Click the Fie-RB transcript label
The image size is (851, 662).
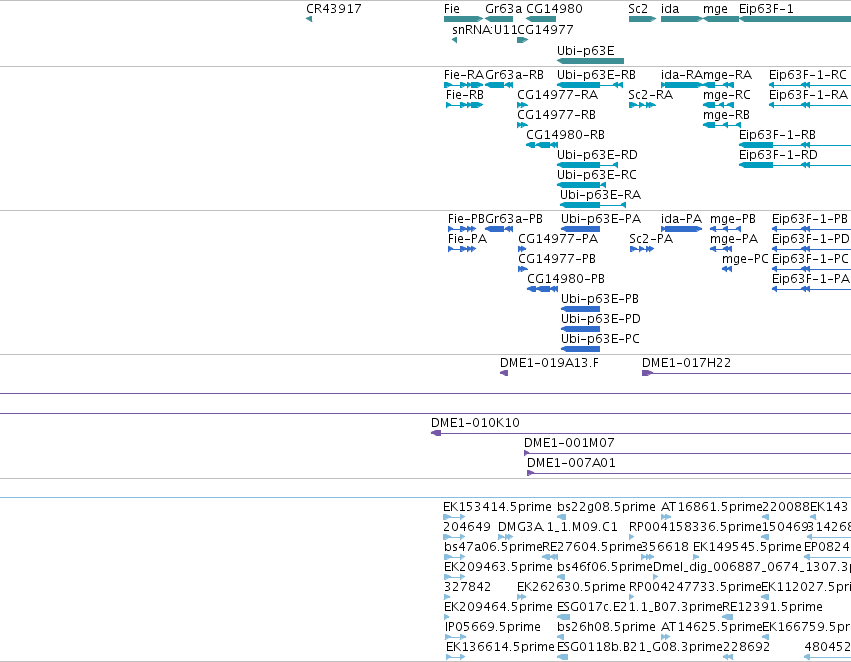465,95
